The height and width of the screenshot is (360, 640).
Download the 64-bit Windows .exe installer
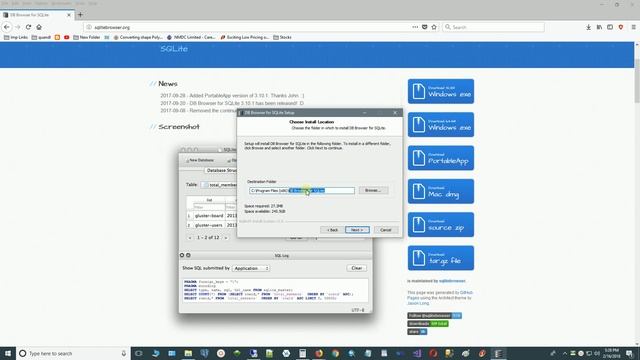pos(441,125)
